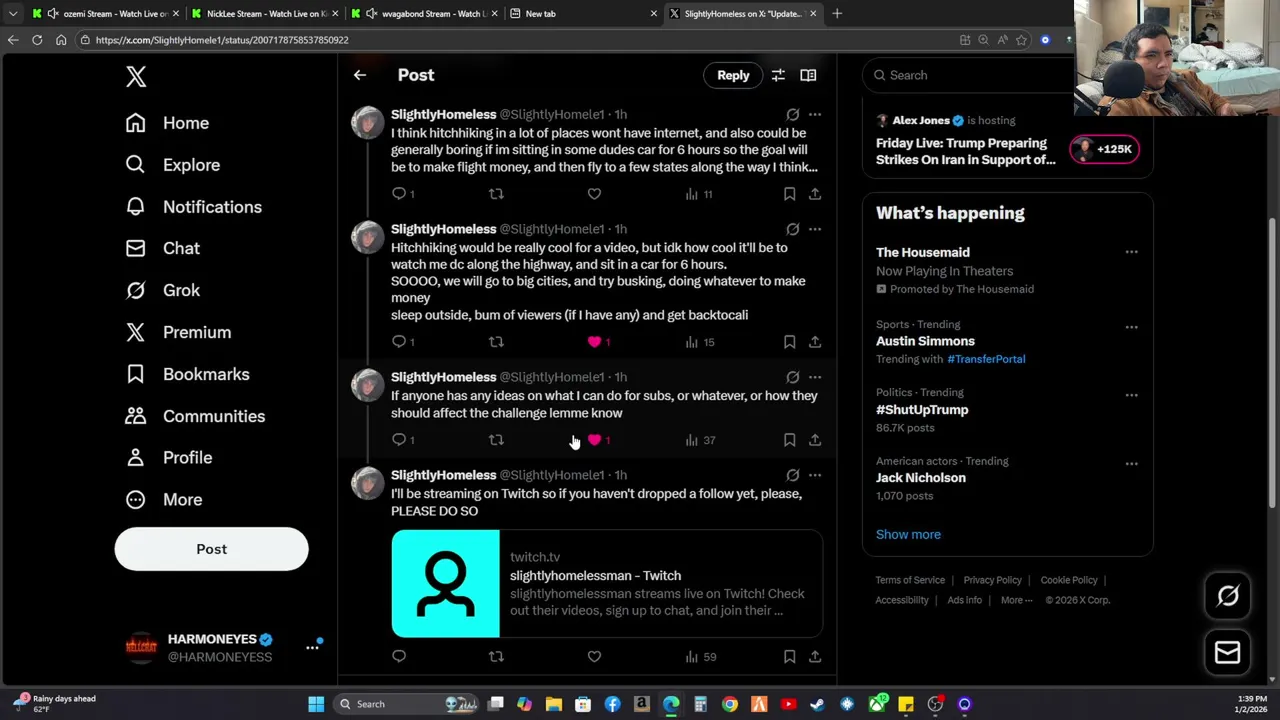The width and height of the screenshot is (1280, 720).
Task: Click the X search input field
Action: 970,75
